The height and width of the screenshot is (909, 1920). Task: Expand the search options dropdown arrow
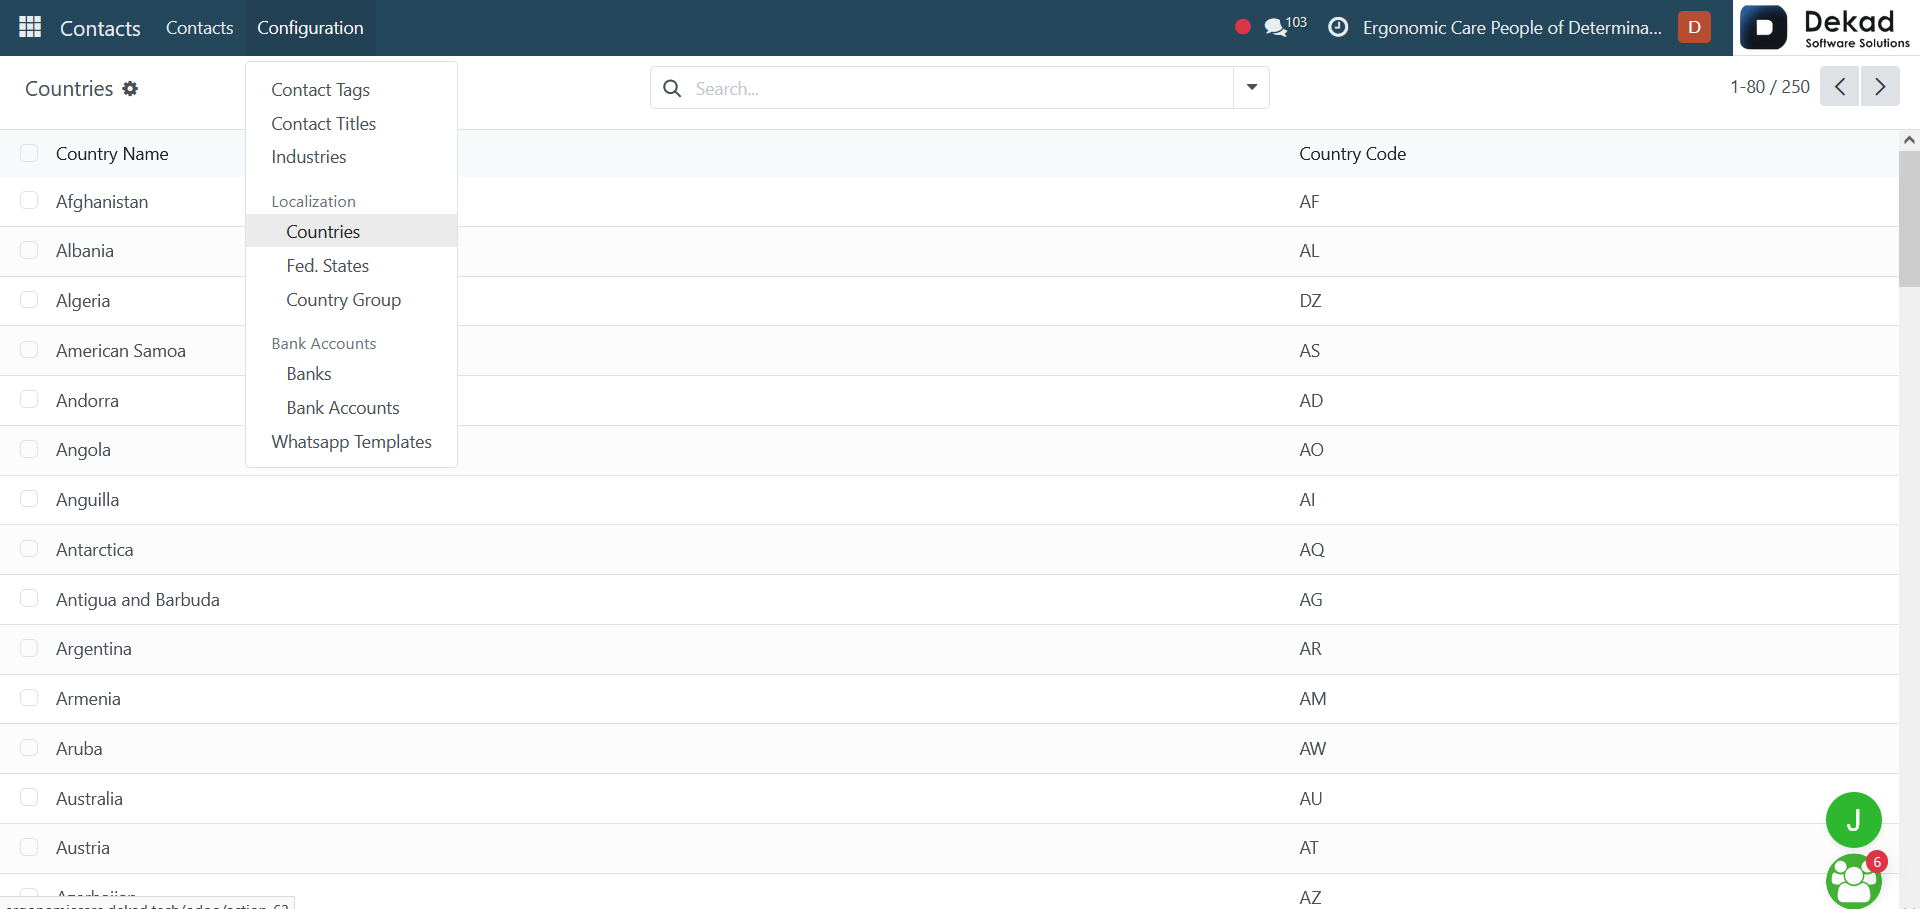(x=1251, y=87)
